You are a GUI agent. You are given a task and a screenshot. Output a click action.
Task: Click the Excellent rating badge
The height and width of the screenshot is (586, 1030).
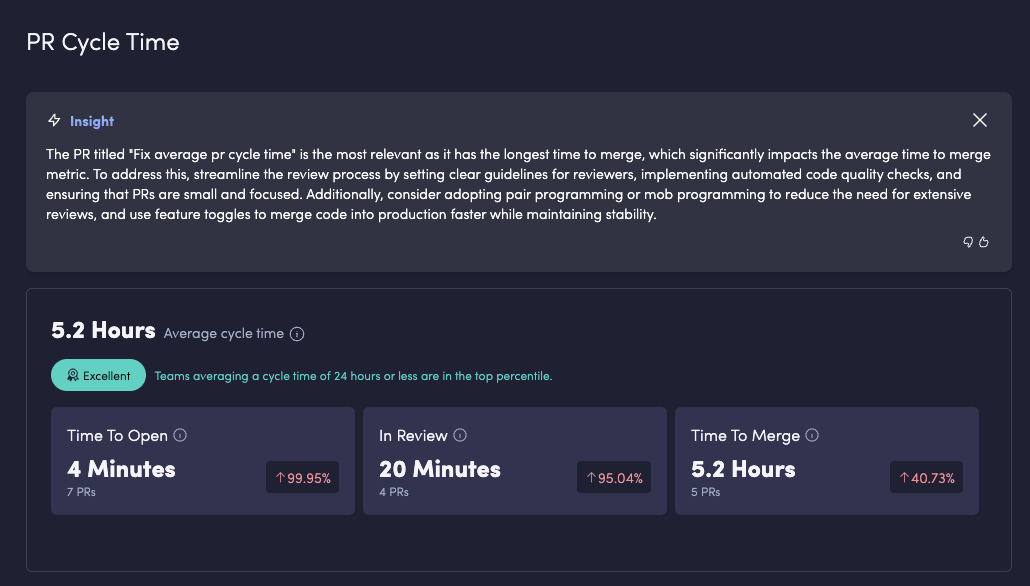click(x=99, y=376)
